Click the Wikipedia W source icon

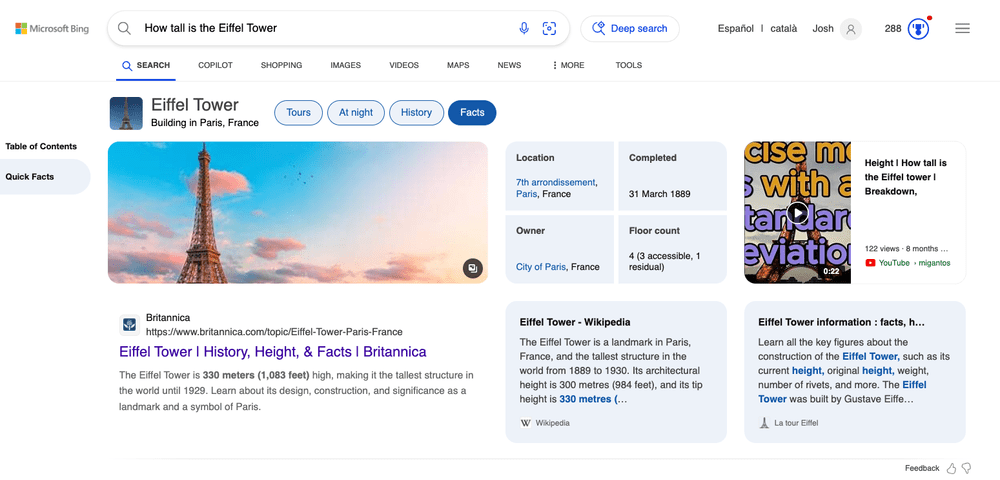(x=526, y=423)
